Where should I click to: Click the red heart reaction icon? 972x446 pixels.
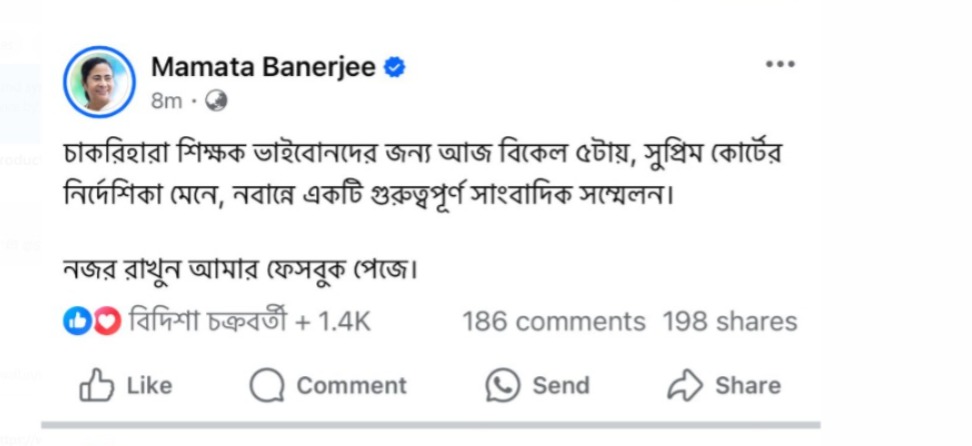click(107, 321)
